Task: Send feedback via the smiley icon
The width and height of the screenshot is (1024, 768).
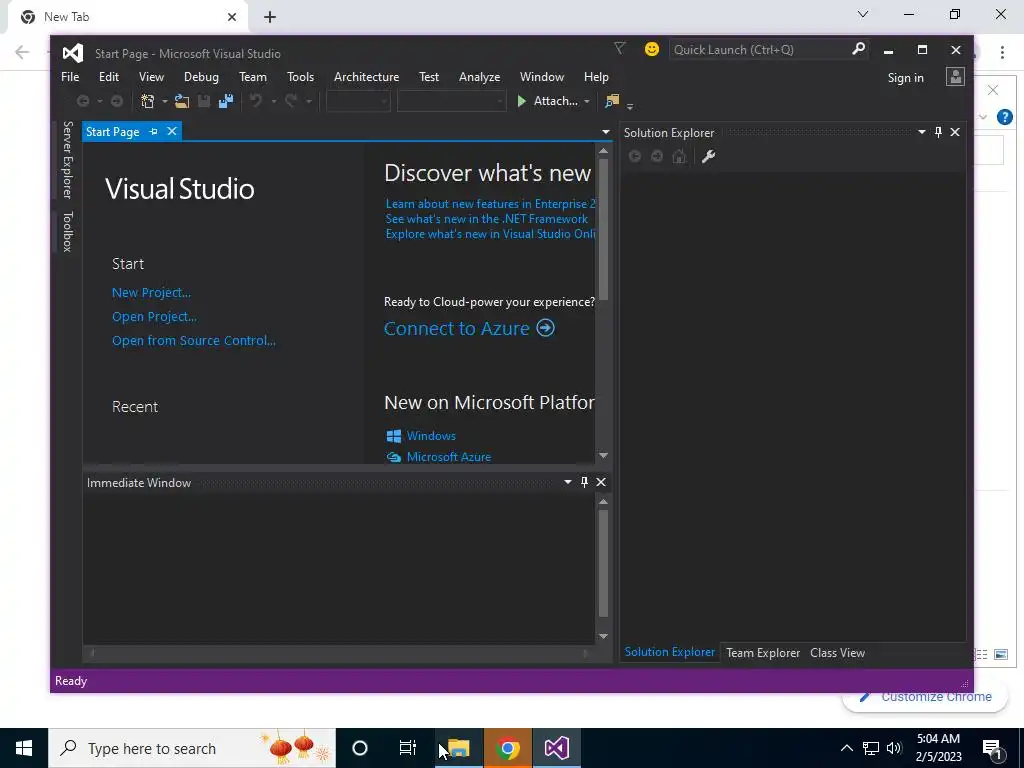Action: 651,49
